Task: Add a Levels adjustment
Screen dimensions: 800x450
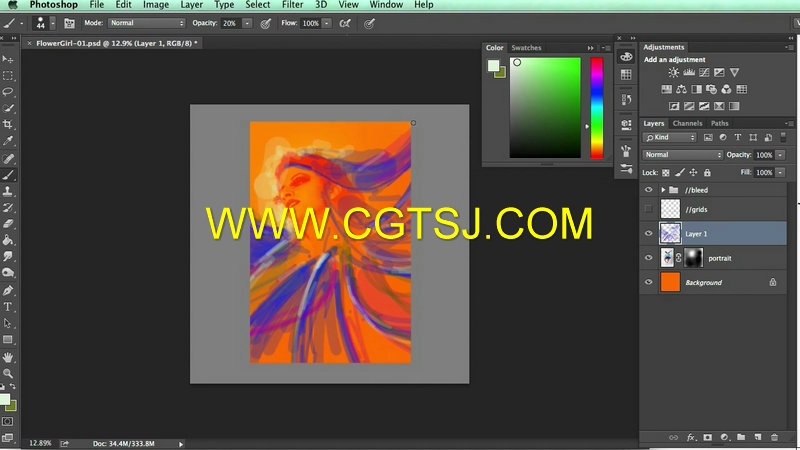Action: pyautogui.click(x=689, y=72)
